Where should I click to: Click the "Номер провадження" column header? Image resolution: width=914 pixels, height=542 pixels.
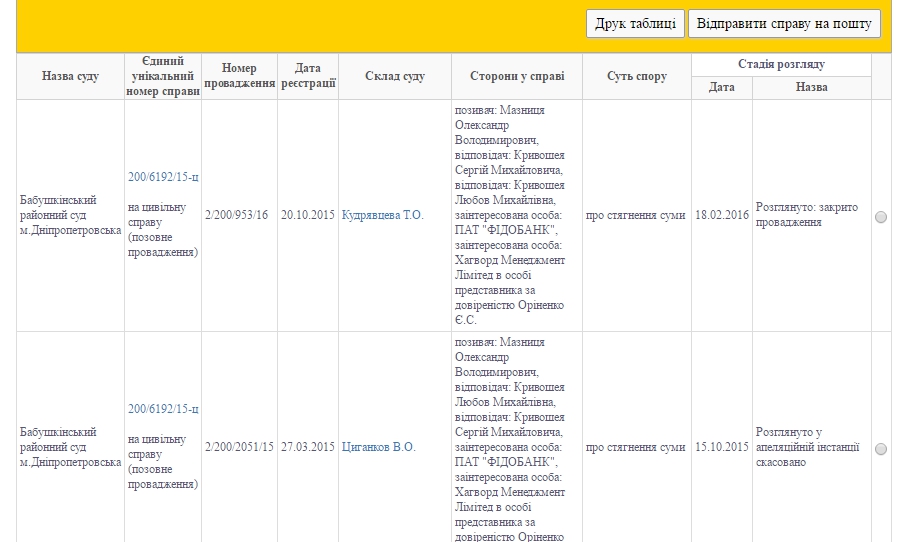click(x=240, y=77)
